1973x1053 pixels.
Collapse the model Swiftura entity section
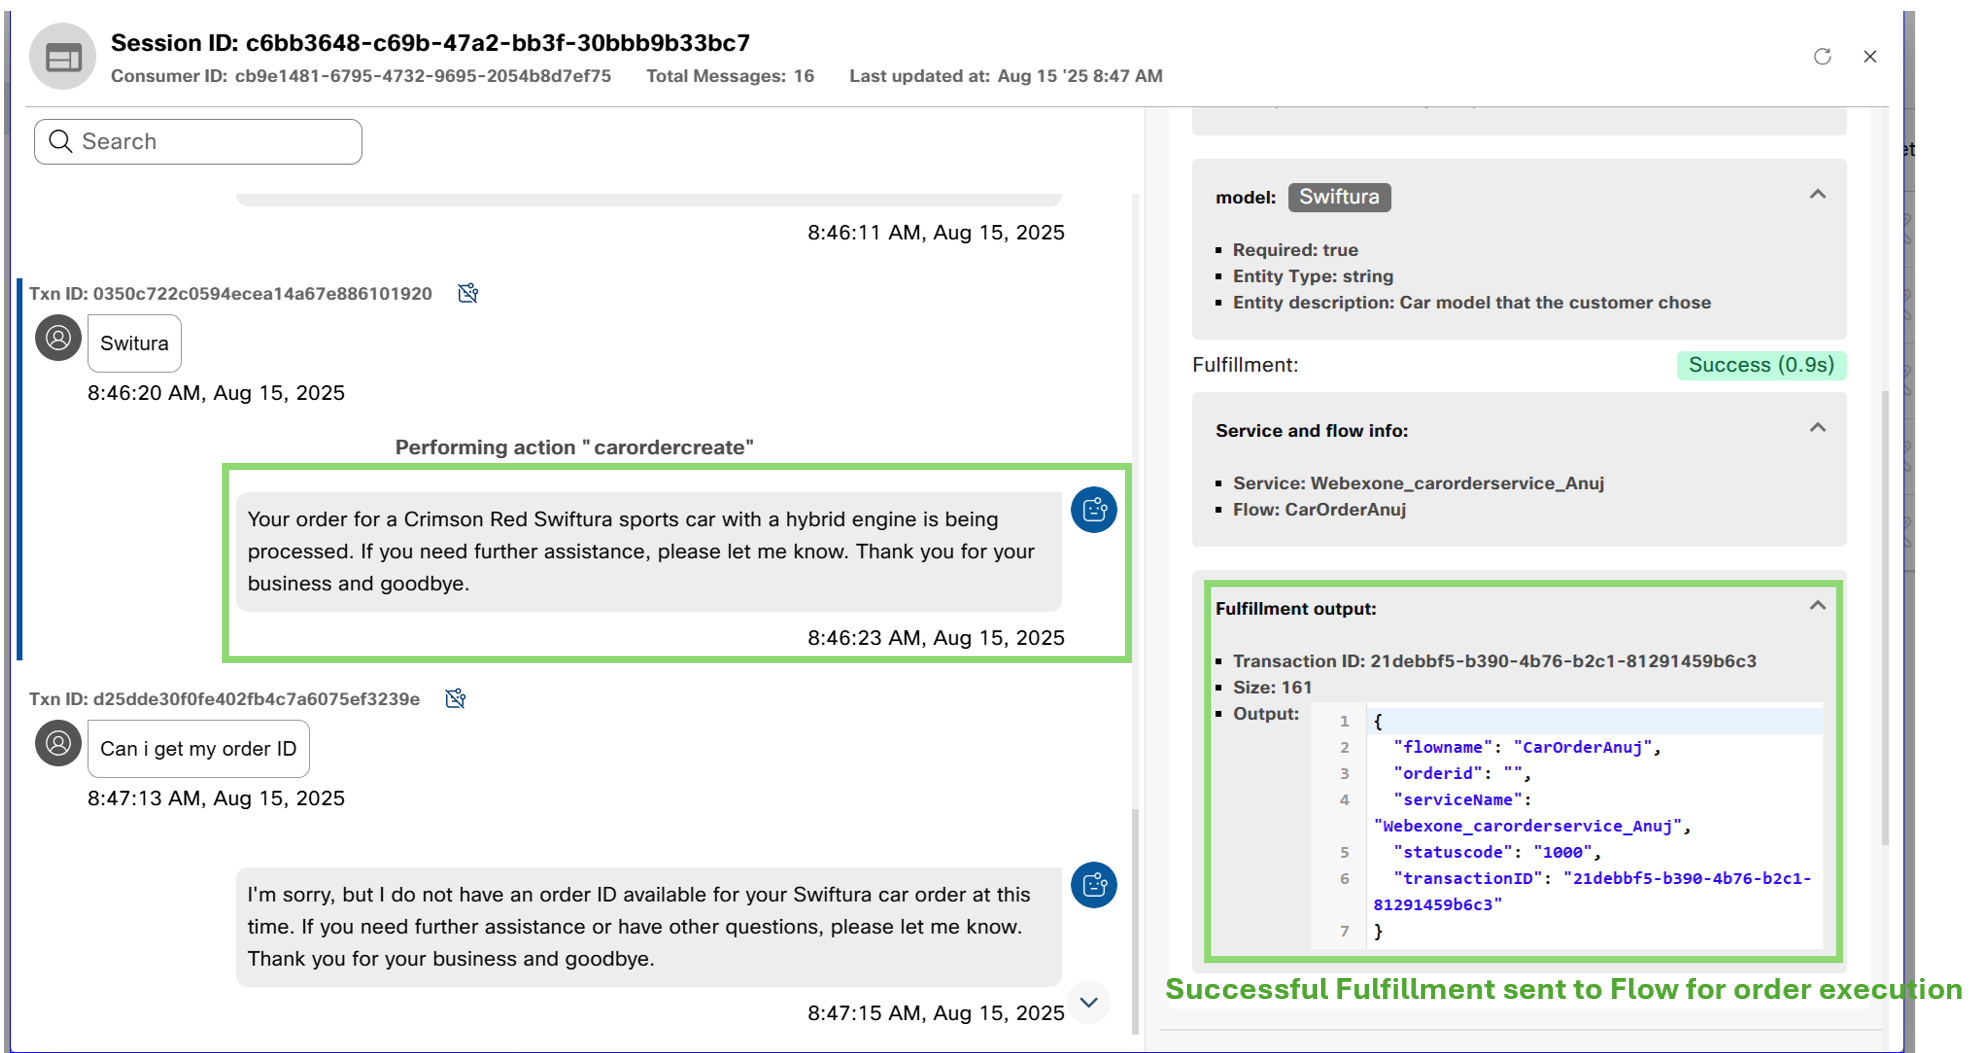1817,195
